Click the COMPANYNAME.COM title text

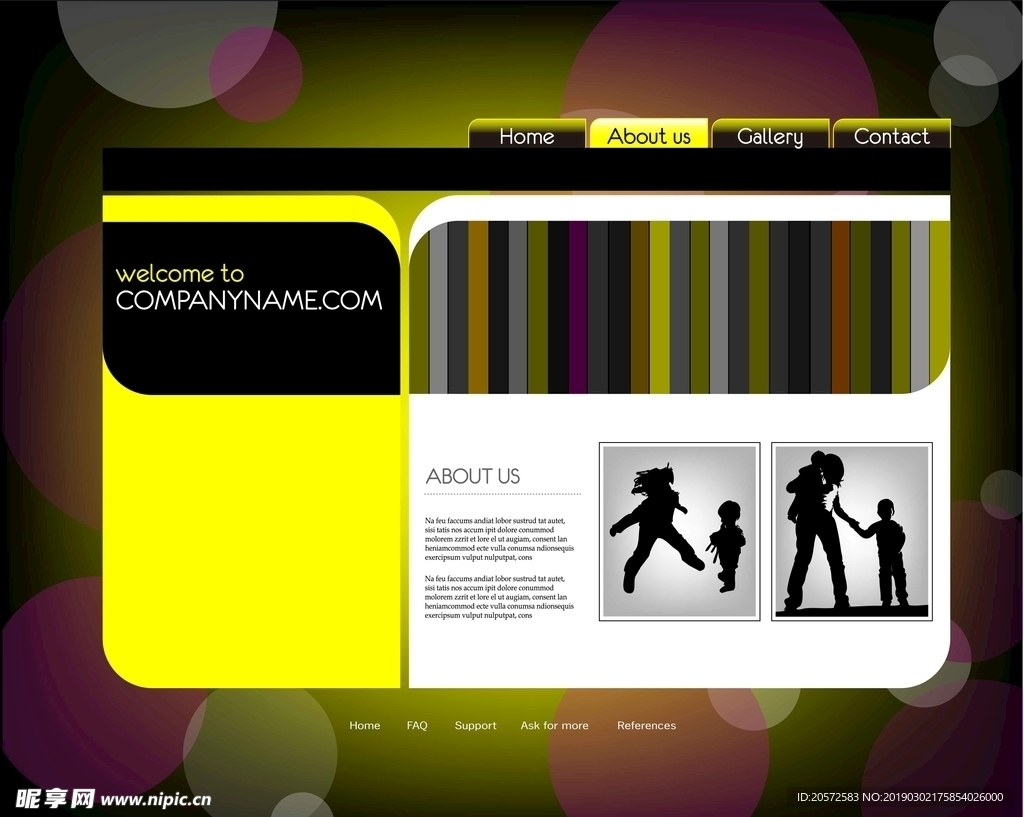tap(249, 300)
